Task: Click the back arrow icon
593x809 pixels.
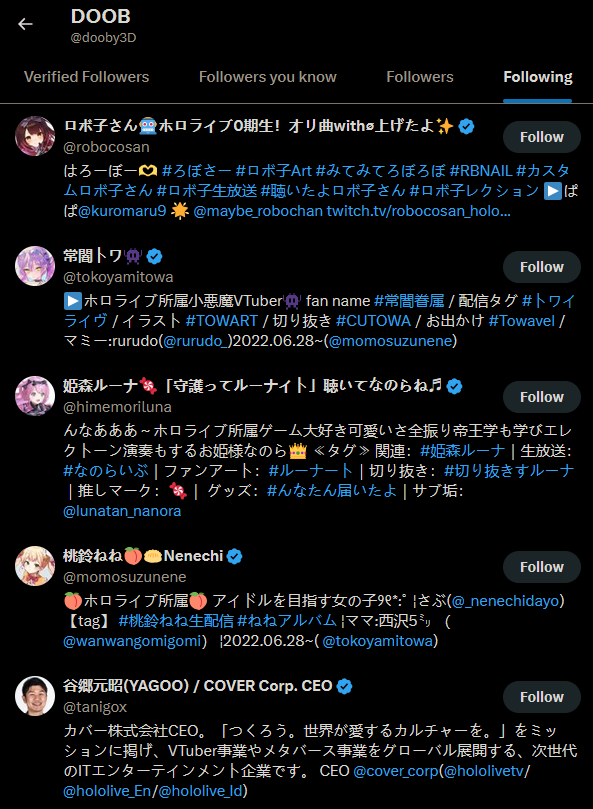Action: pyautogui.click(x=25, y=24)
